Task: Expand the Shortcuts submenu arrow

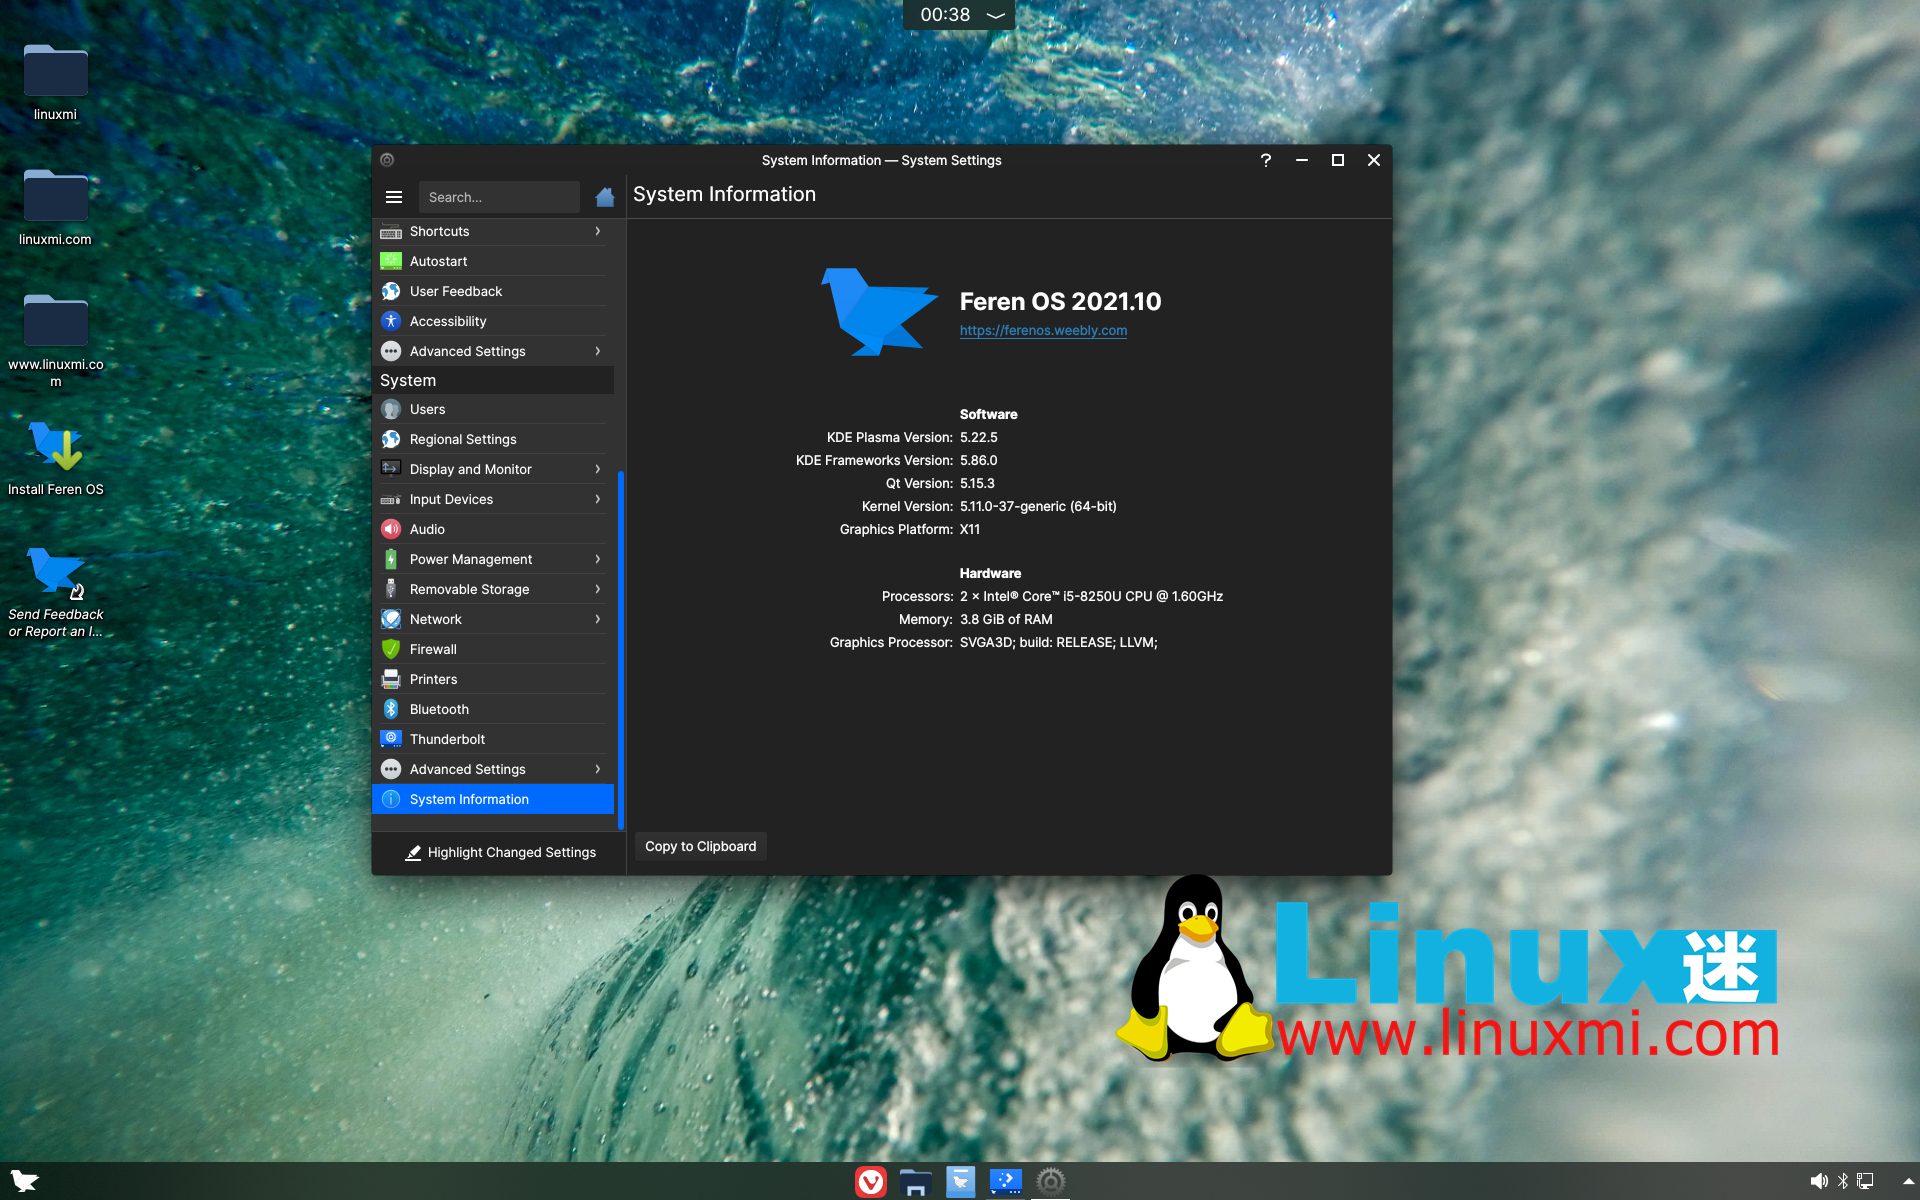Action: (x=598, y=231)
